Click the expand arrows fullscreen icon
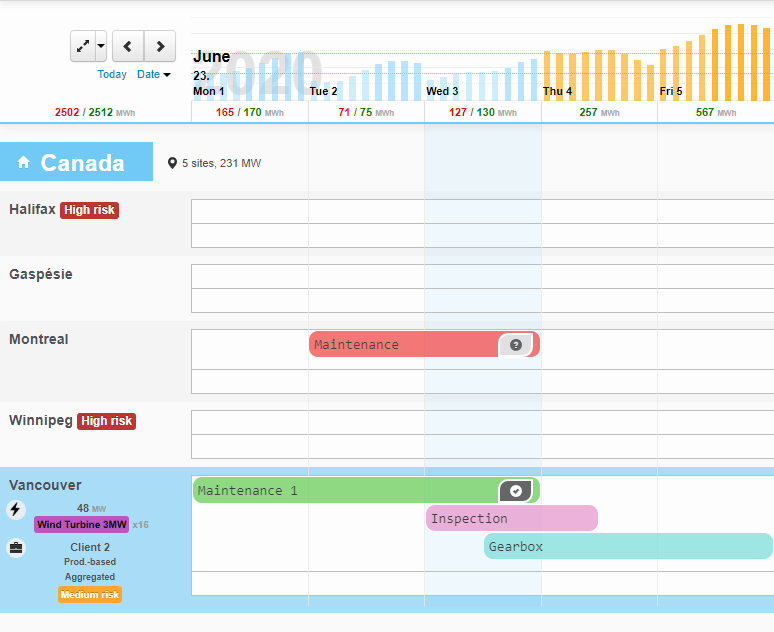774x632 pixels. [83, 46]
